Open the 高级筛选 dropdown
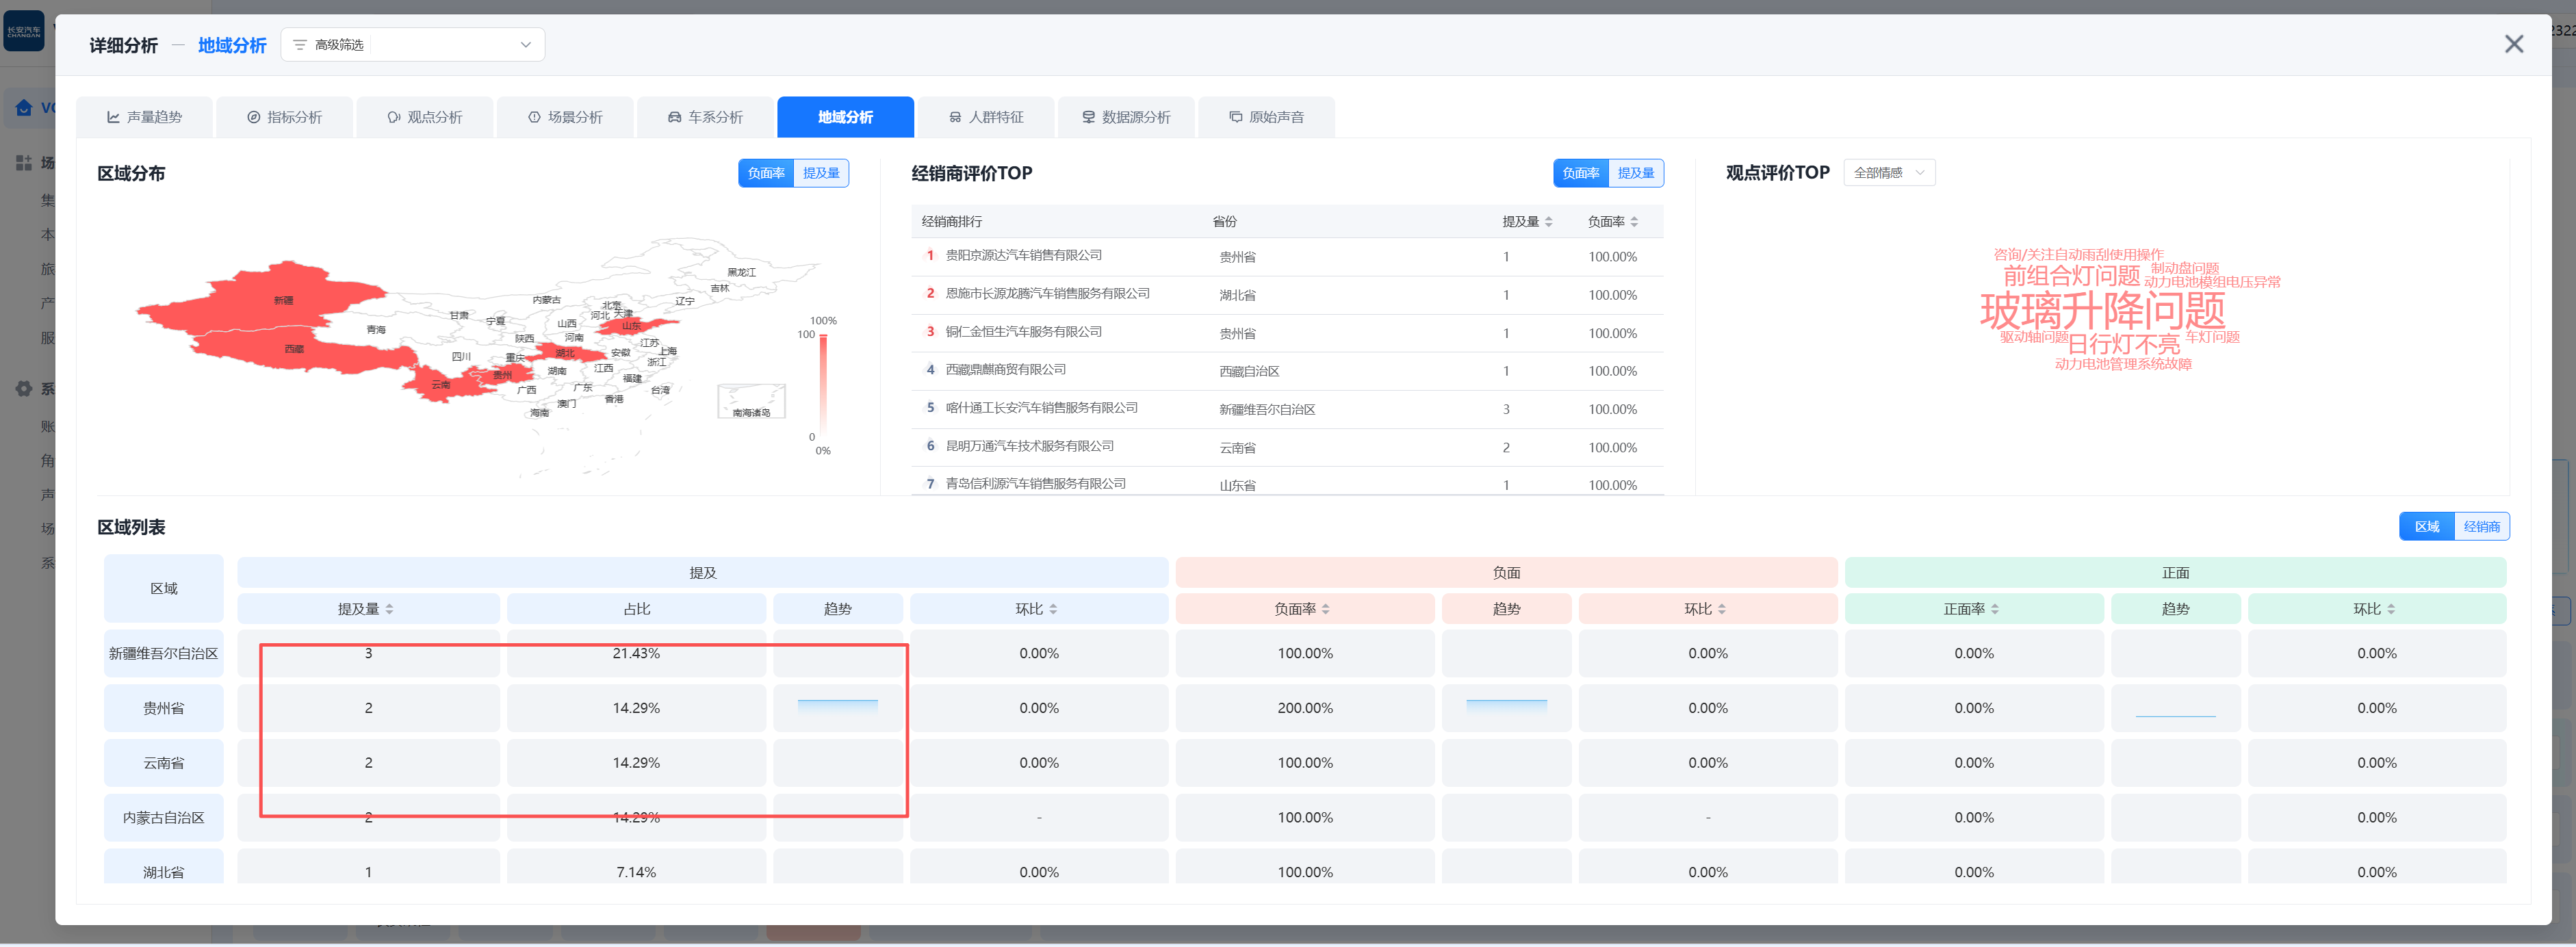This screenshot has height=947, width=2576. click(525, 45)
